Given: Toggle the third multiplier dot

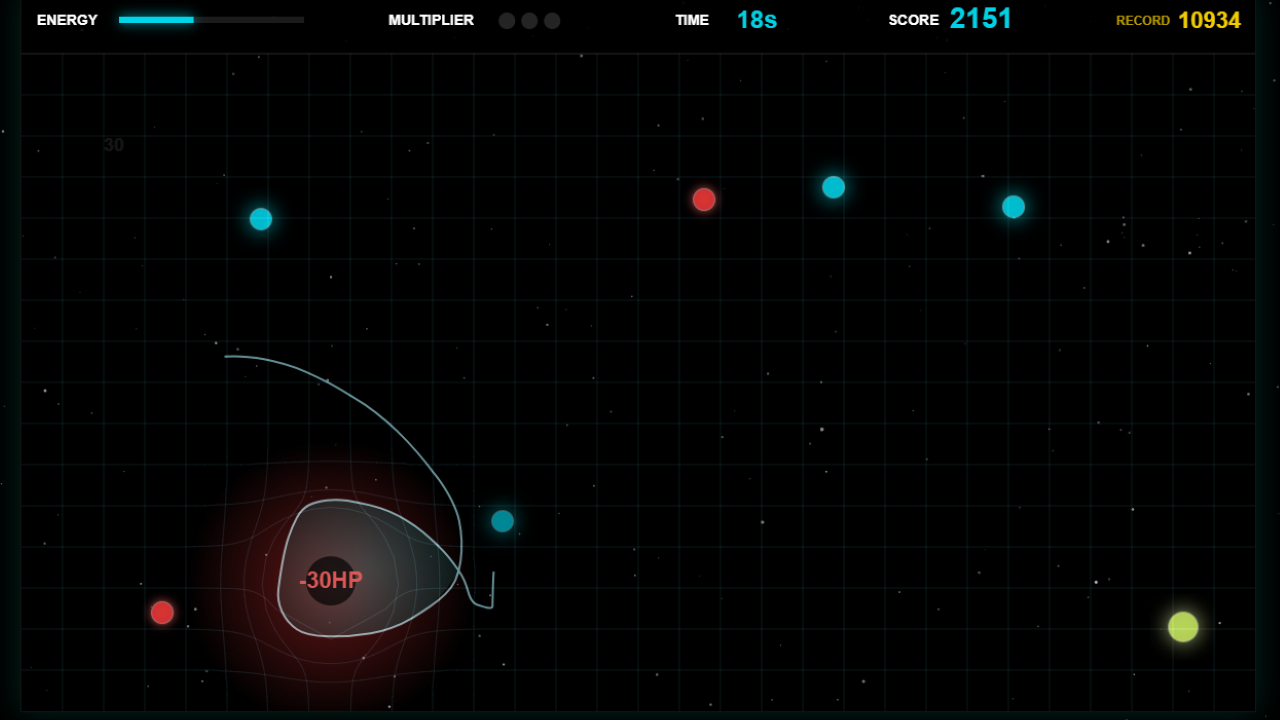Looking at the screenshot, I should pos(551,20).
